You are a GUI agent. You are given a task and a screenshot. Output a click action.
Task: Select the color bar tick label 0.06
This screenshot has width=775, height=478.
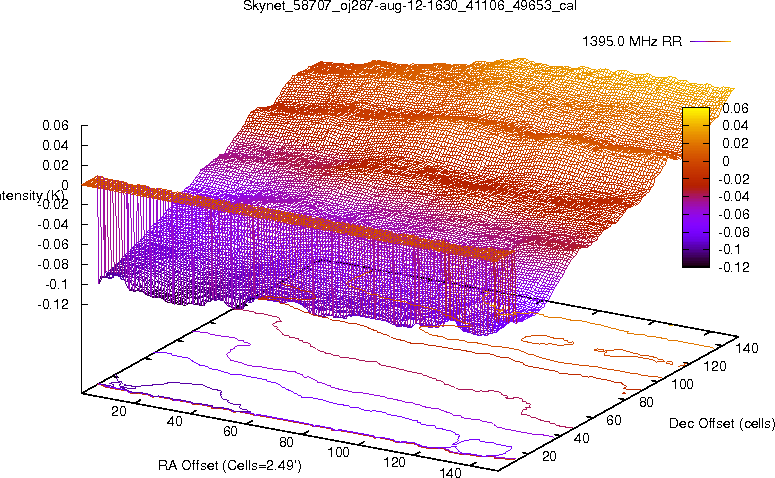[735, 108]
